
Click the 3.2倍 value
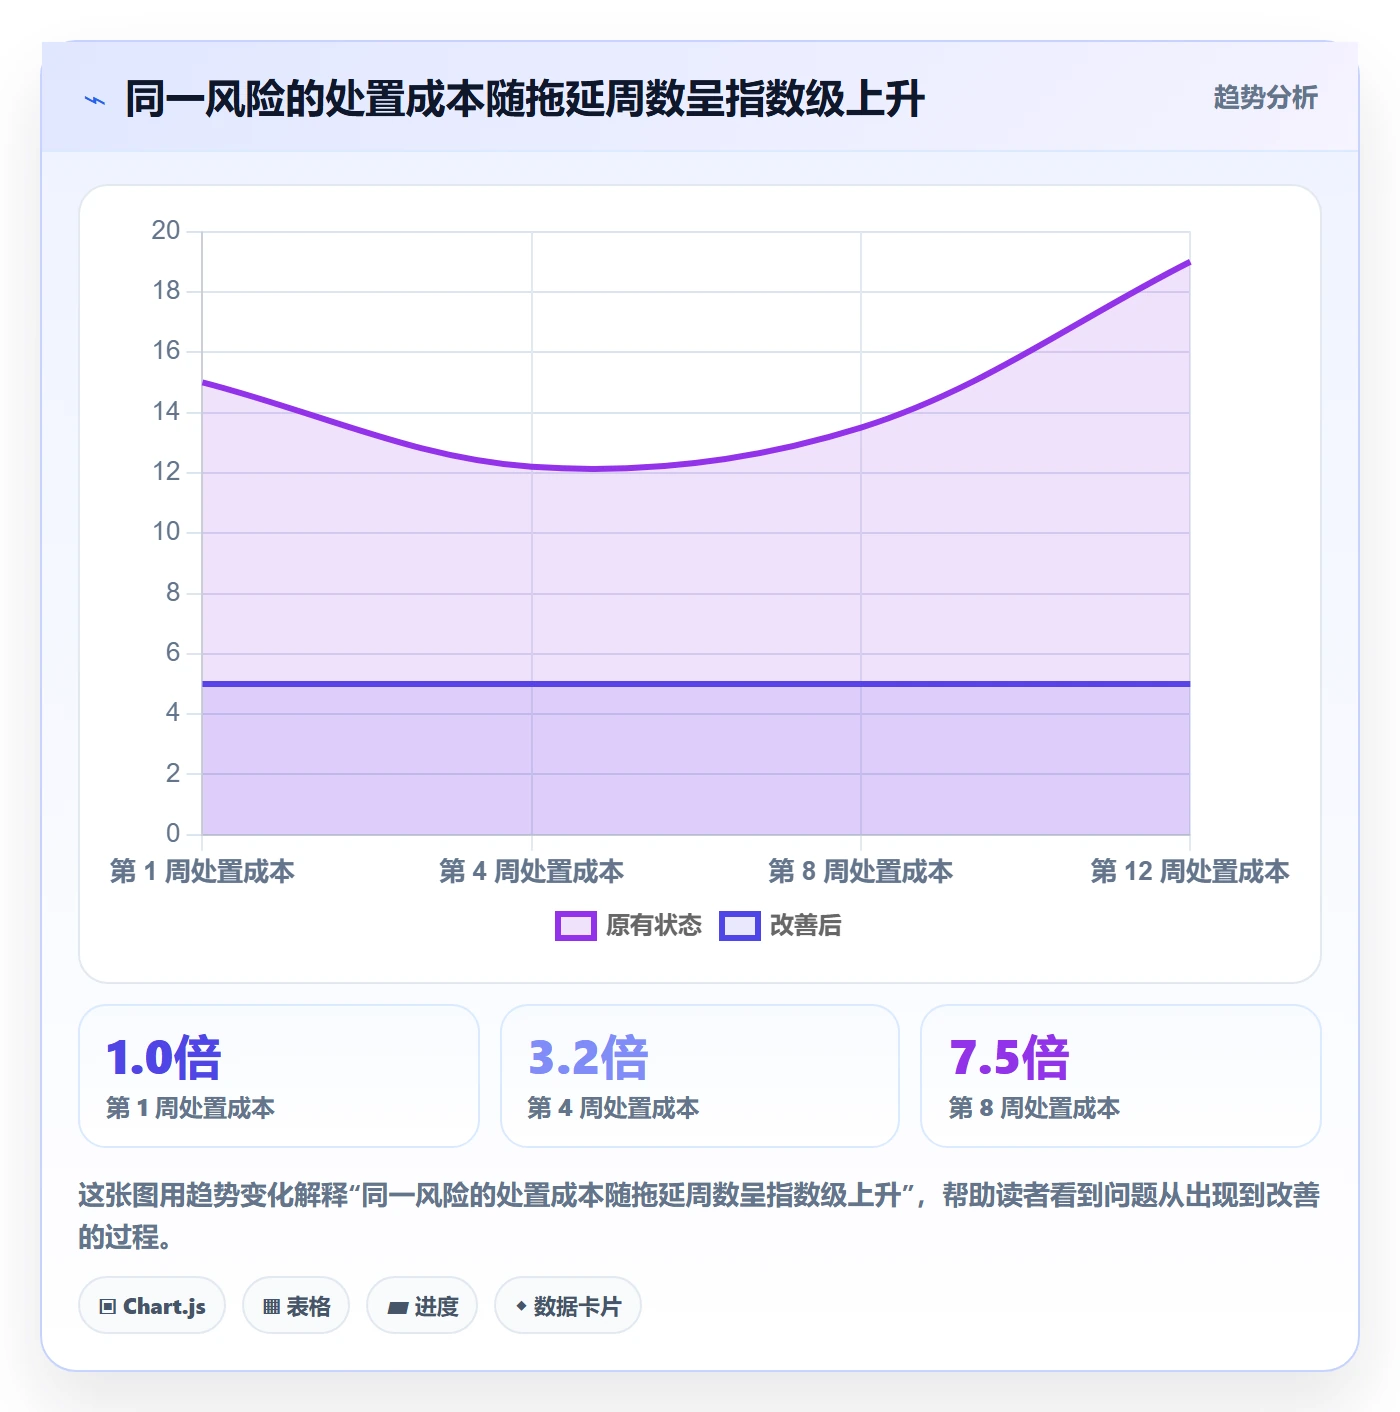tap(588, 1058)
